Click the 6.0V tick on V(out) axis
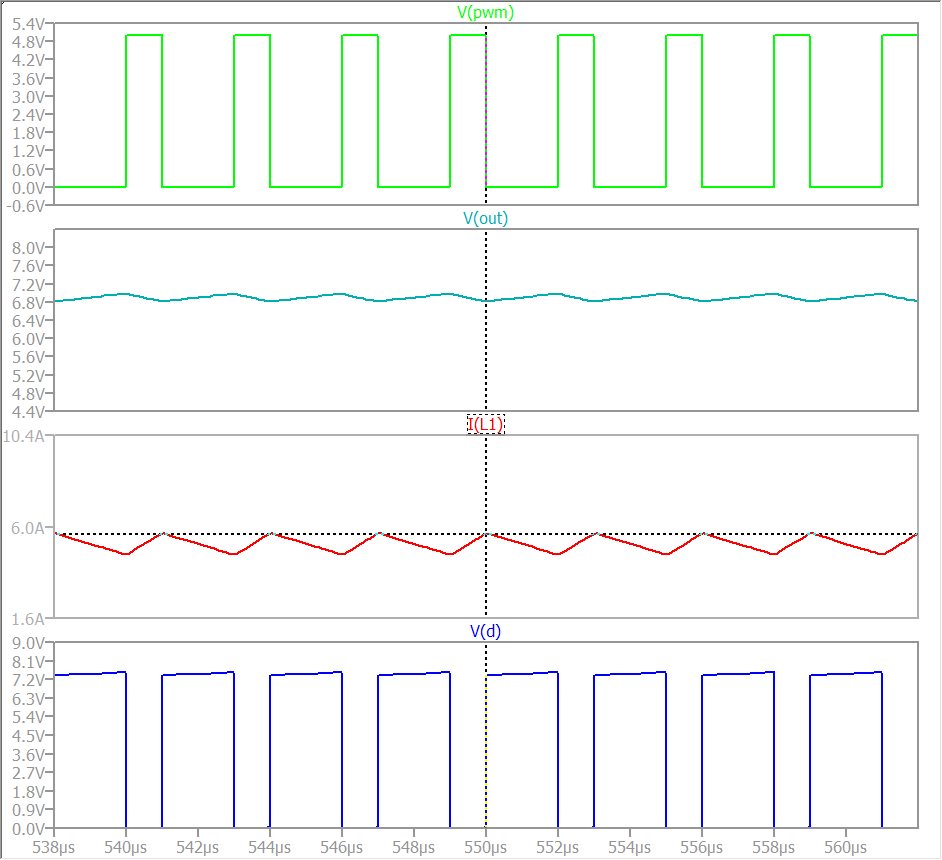Image resolution: width=942 pixels, height=860 pixels. click(x=28, y=339)
